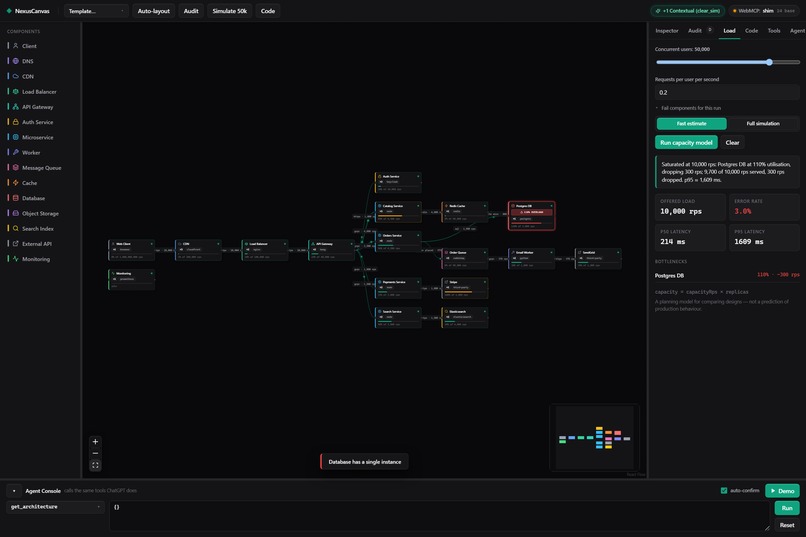Open the Agent tab
The image size is (806, 537).
tap(797, 31)
